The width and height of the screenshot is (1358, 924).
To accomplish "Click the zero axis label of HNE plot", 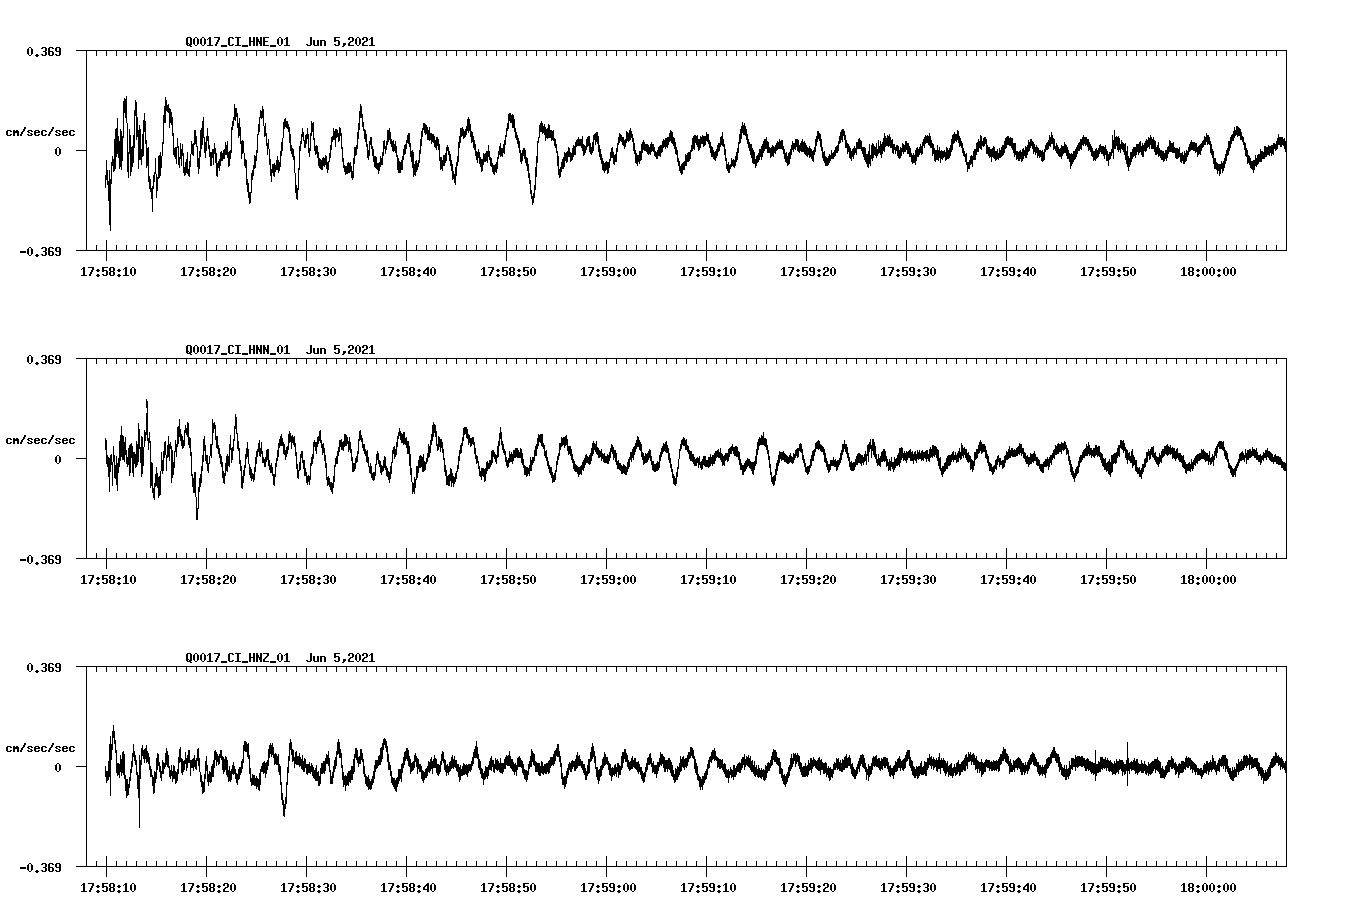I will tap(58, 151).
